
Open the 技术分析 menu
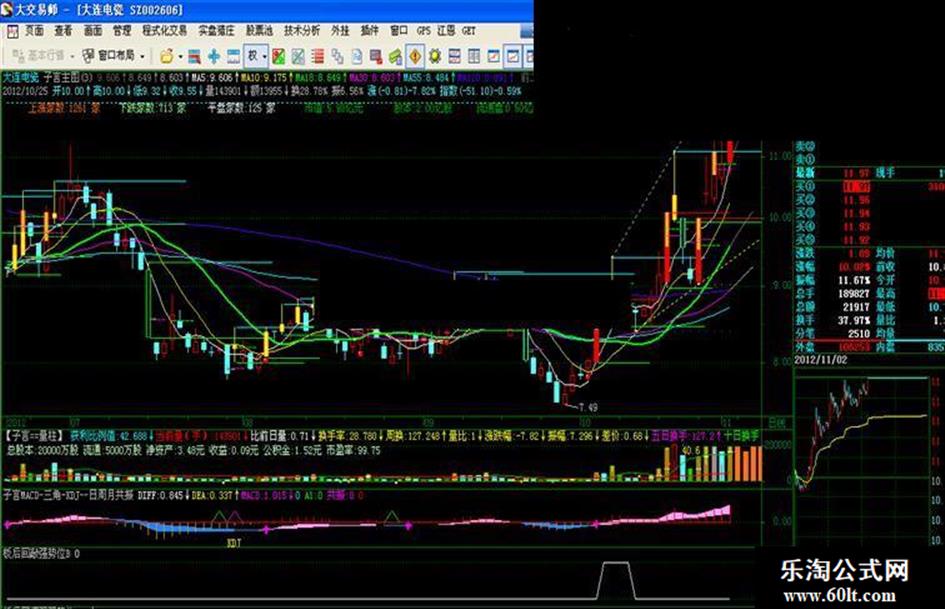click(302, 31)
